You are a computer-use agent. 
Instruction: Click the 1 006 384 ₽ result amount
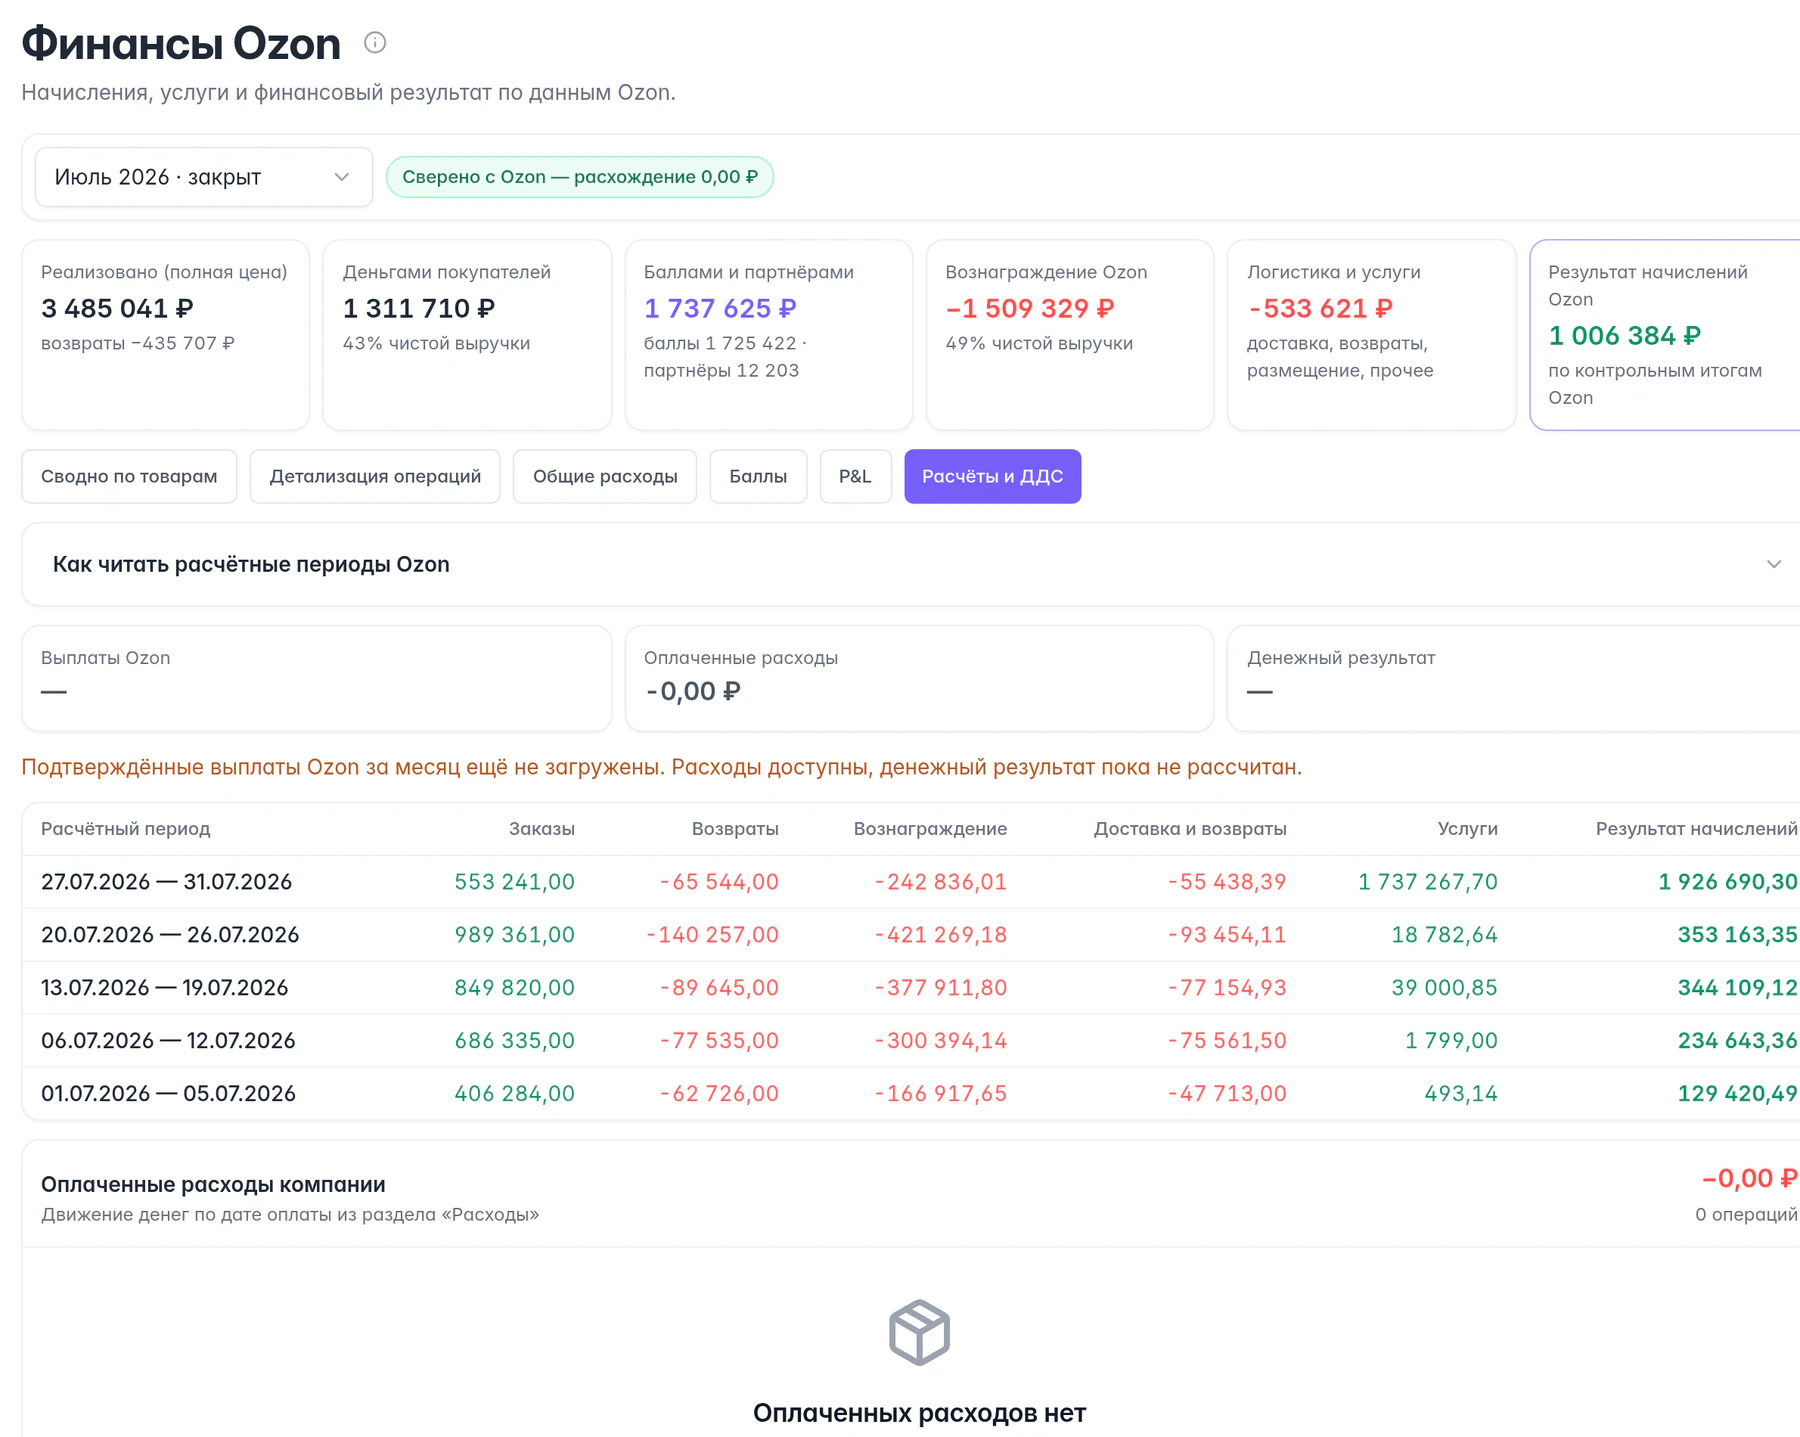1624,336
